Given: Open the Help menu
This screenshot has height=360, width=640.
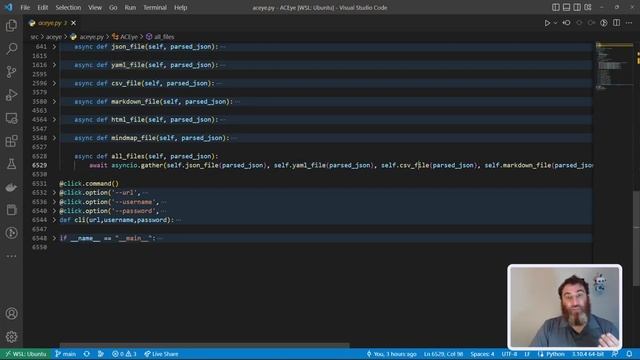Looking at the screenshot, I should click(x=180, y=7).
